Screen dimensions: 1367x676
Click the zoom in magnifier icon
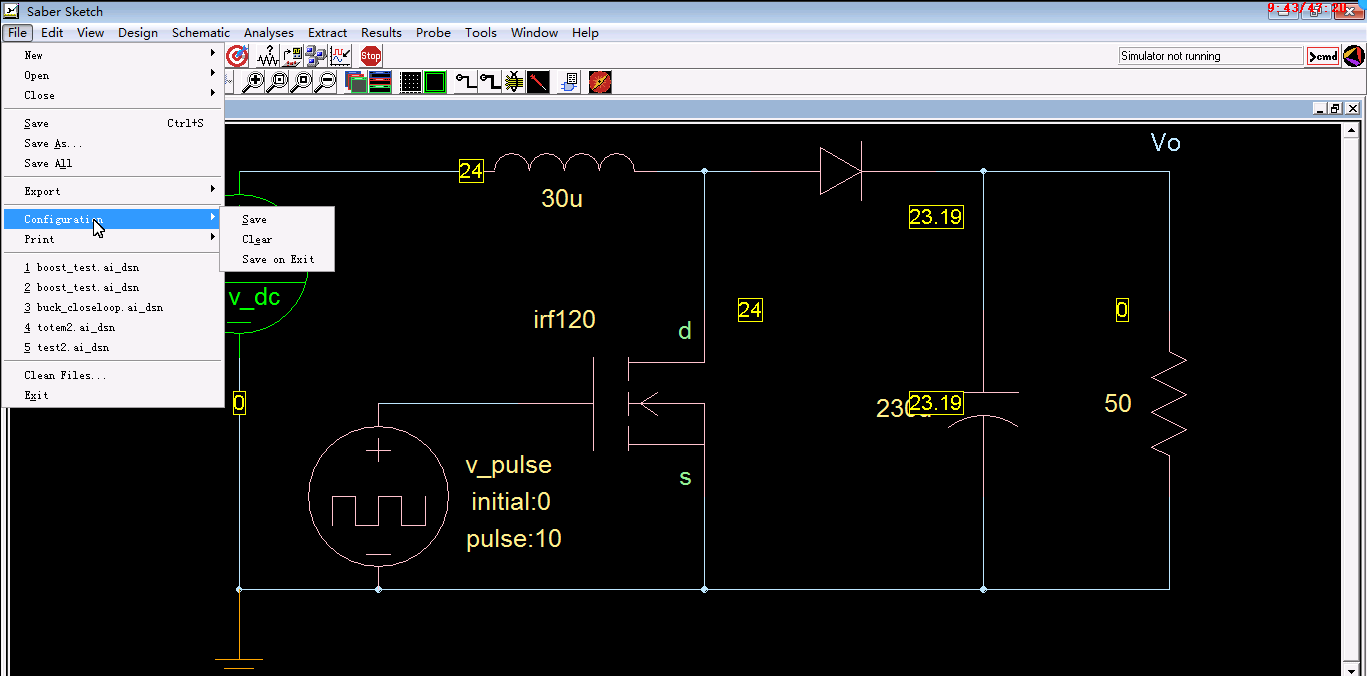pos(254,82)
